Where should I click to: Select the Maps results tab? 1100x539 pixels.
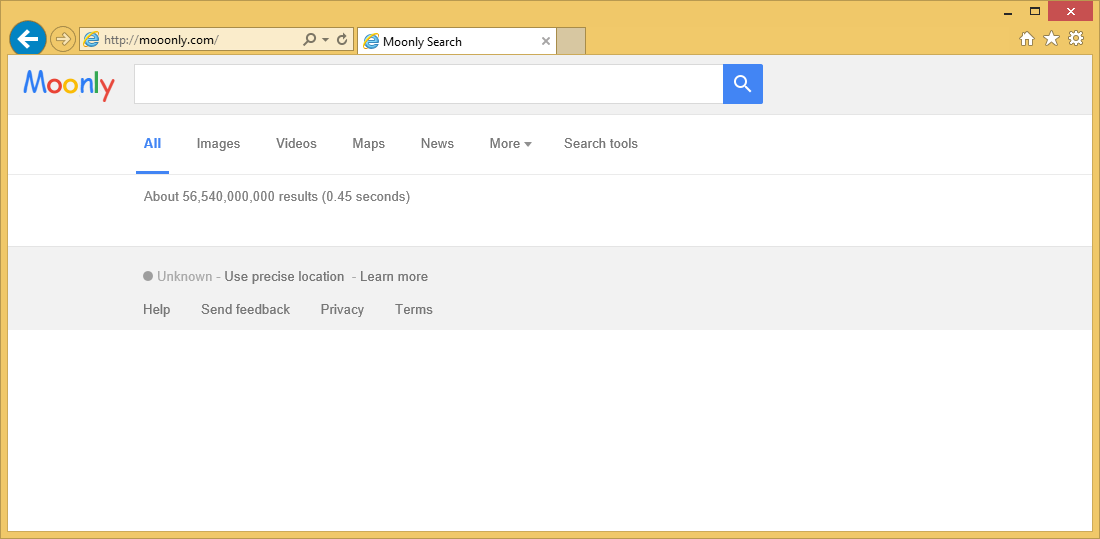(368, 144)
